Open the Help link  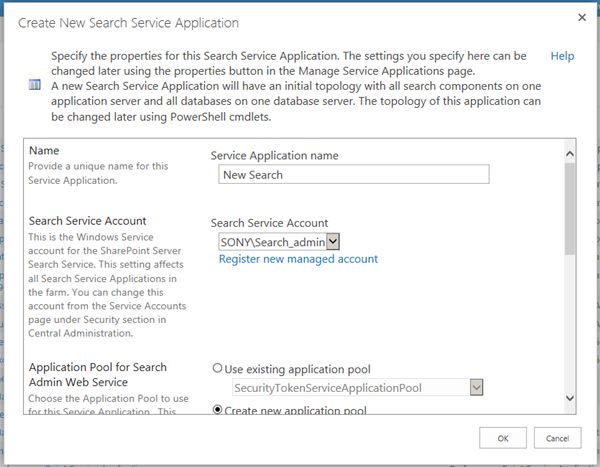(562, 56)
